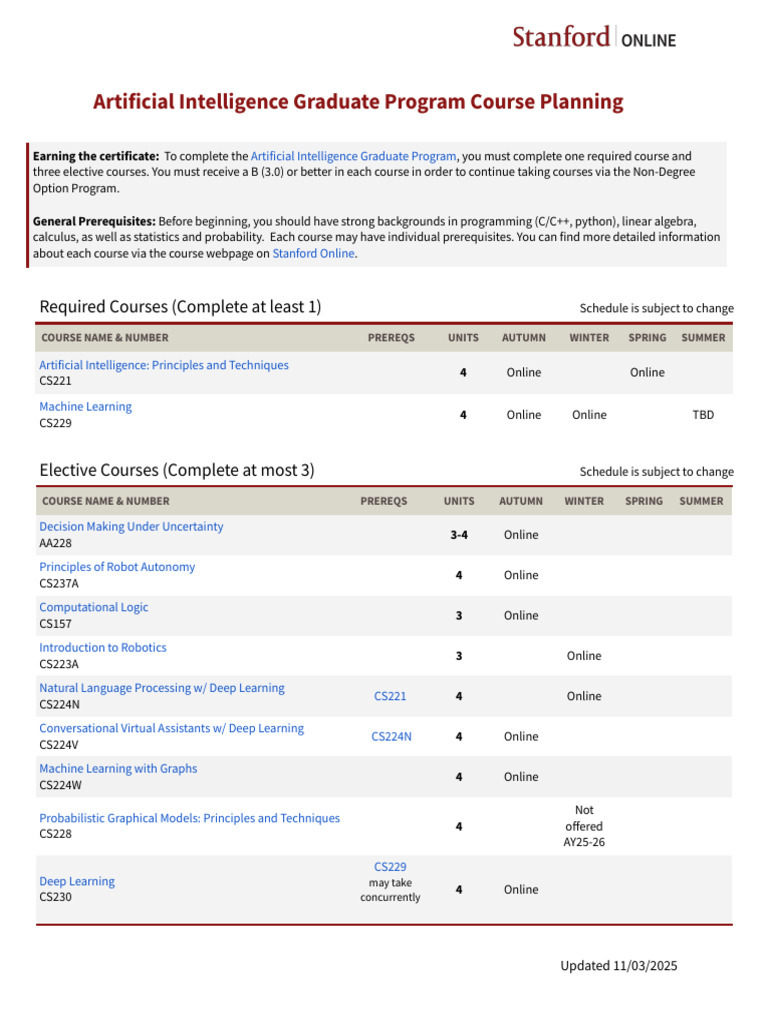This screenshot has width=768, height=1024.
Task: Open the Artificial Intelligence Graduate Program link
Action: (353, 156)
